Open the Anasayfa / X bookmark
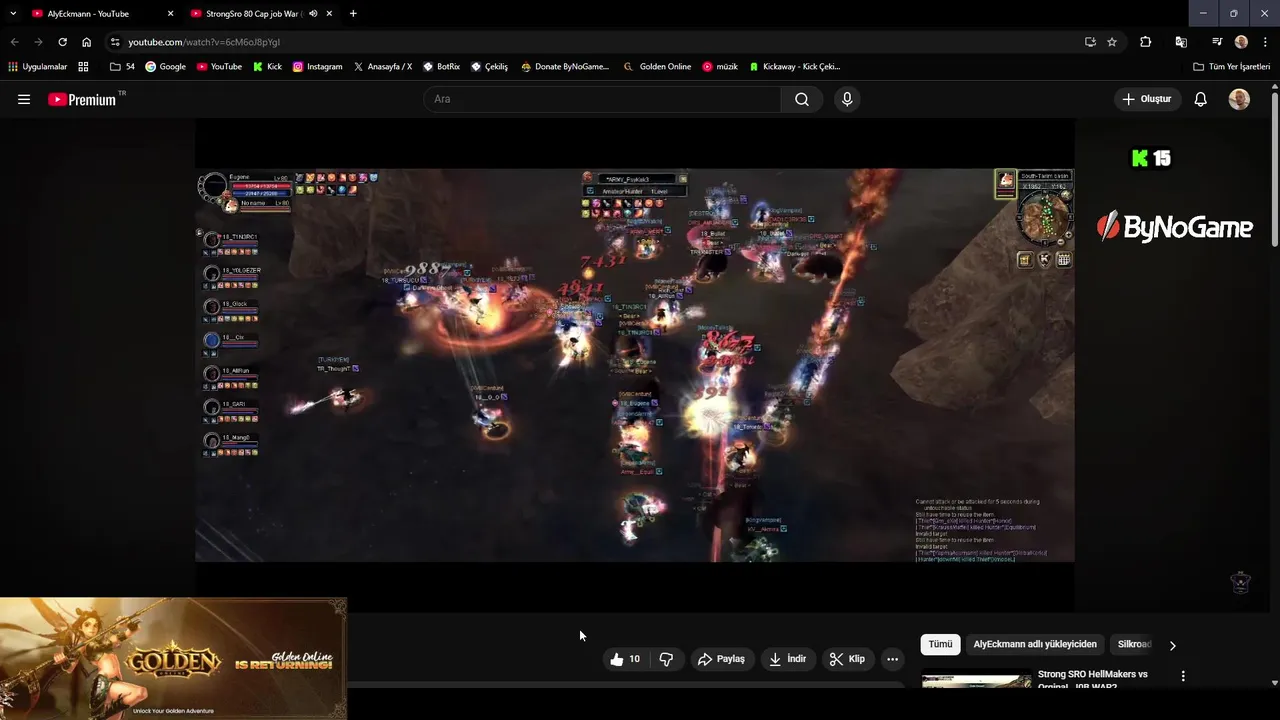The width and height of the screenshot is (1280, 720). [382, 67]
